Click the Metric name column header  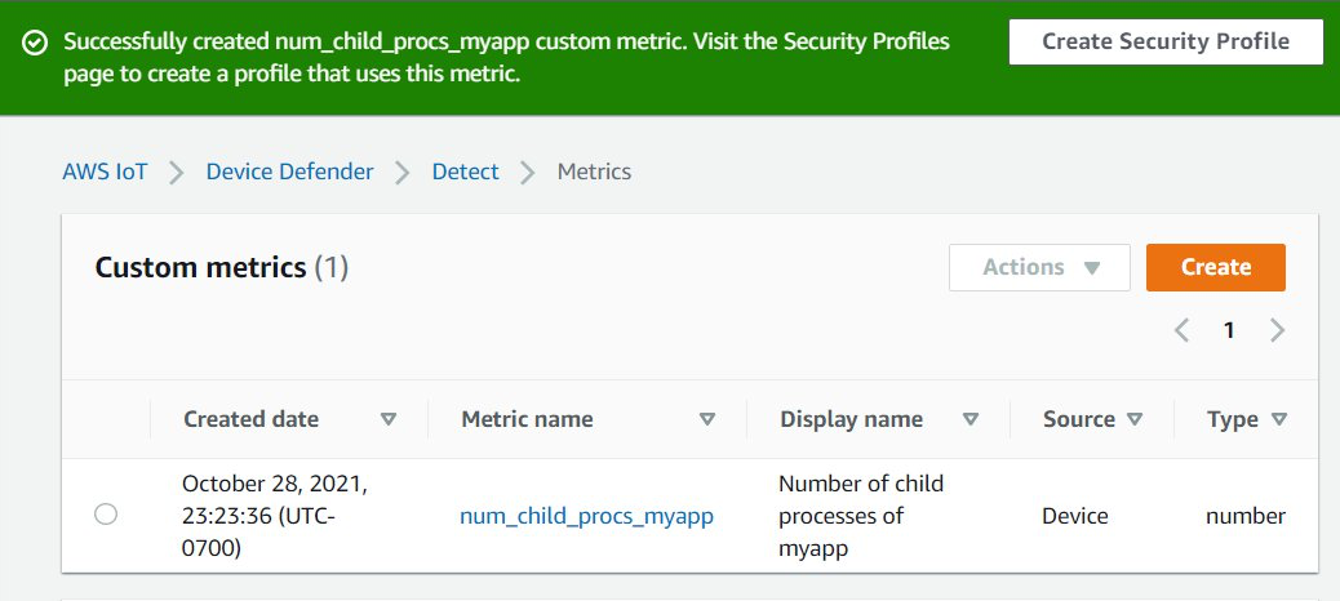tap(527, 420)
